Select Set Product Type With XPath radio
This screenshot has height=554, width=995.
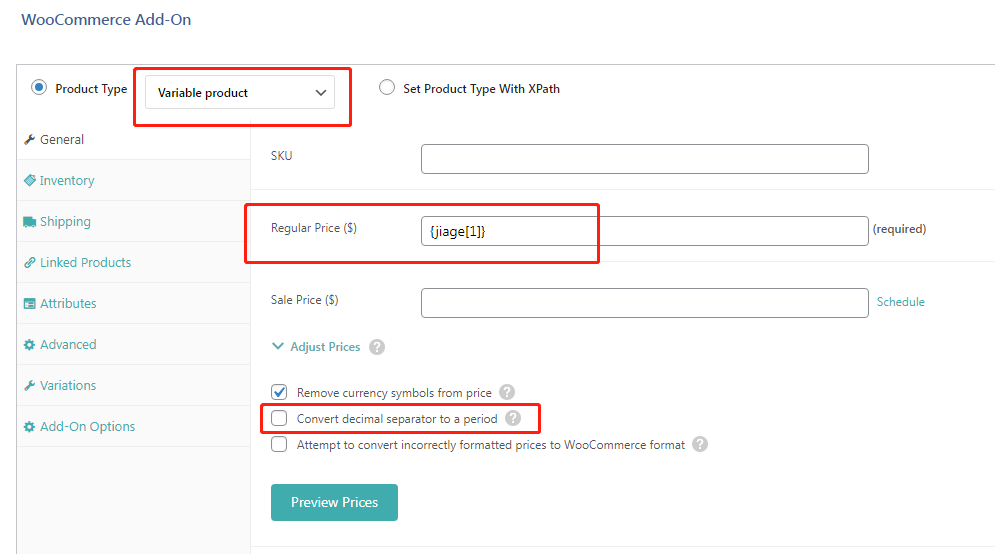click(x=387, y=88)
